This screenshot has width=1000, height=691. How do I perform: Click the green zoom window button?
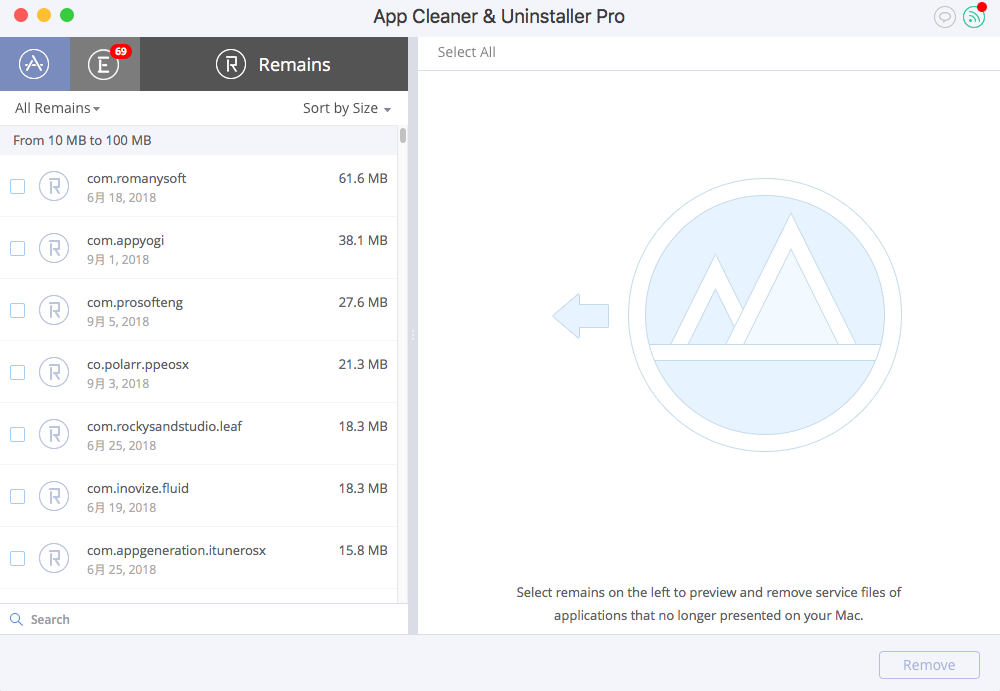pyautogui.click(x=67, y=15)
